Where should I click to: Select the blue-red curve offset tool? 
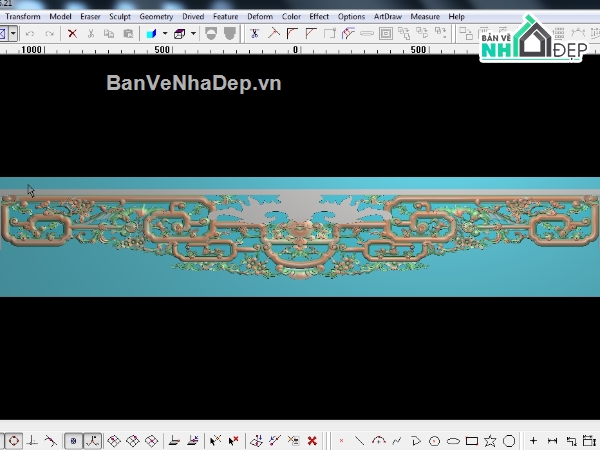click(x=348, y=34)
